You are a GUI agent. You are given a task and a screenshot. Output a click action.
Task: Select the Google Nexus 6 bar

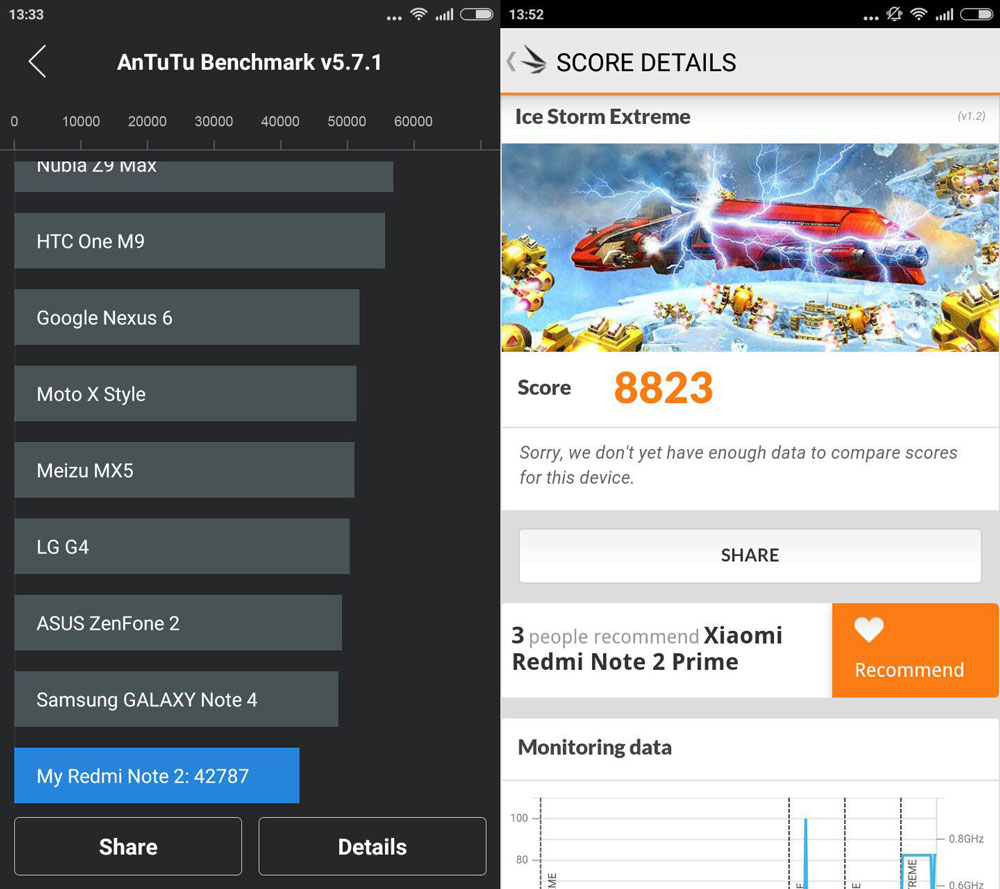187,318
